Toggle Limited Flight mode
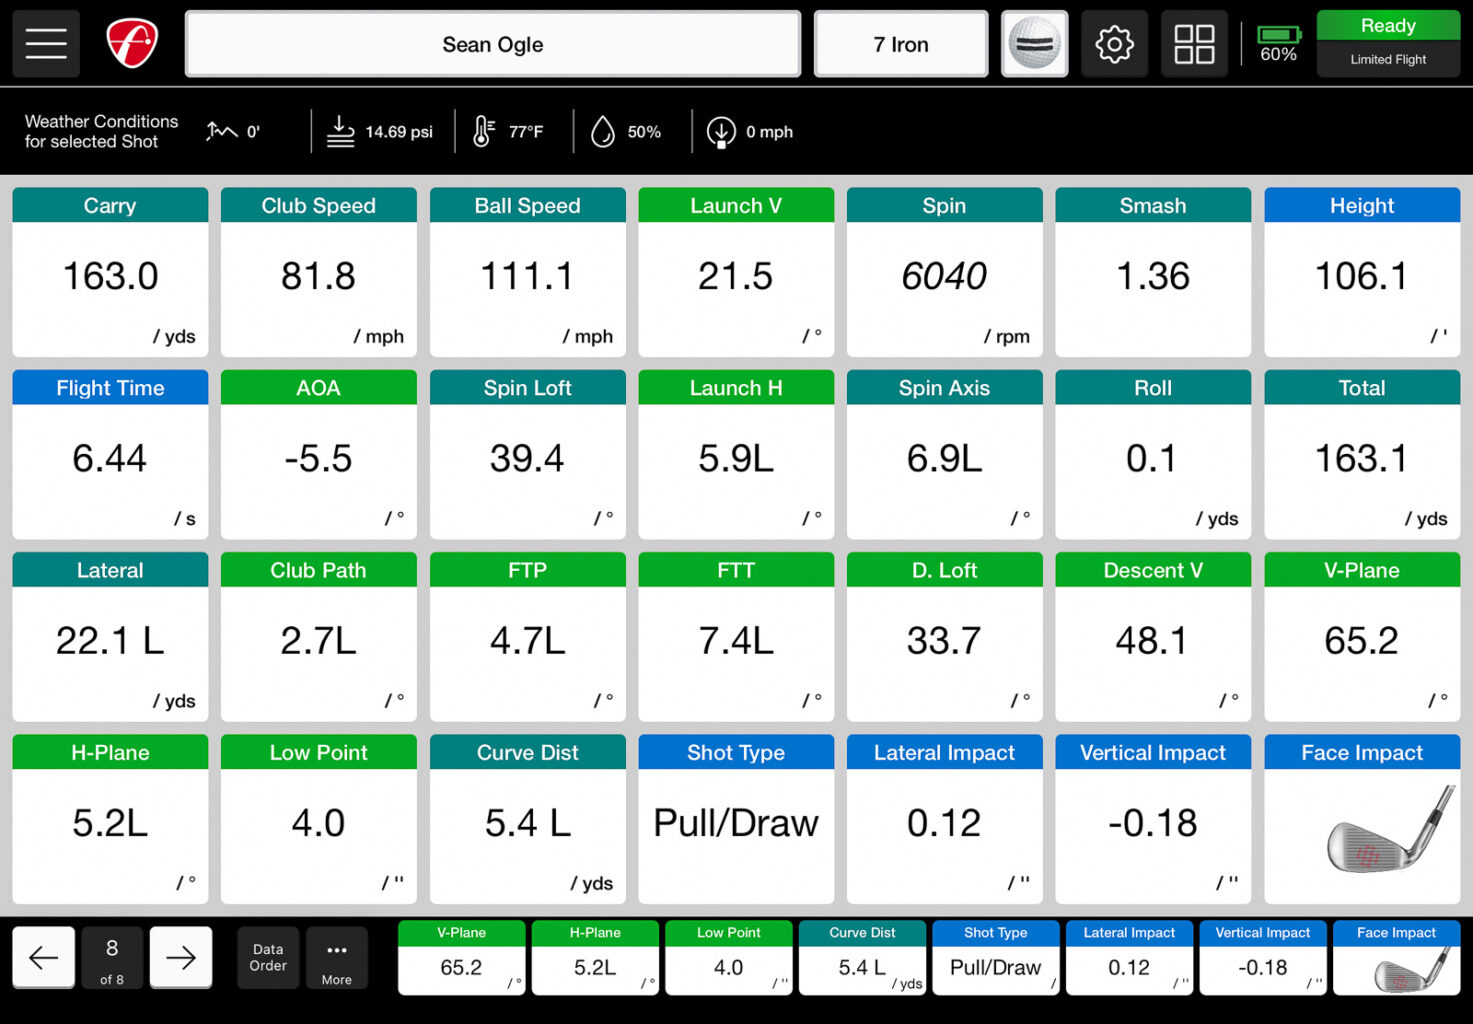 click(1388, 59)
